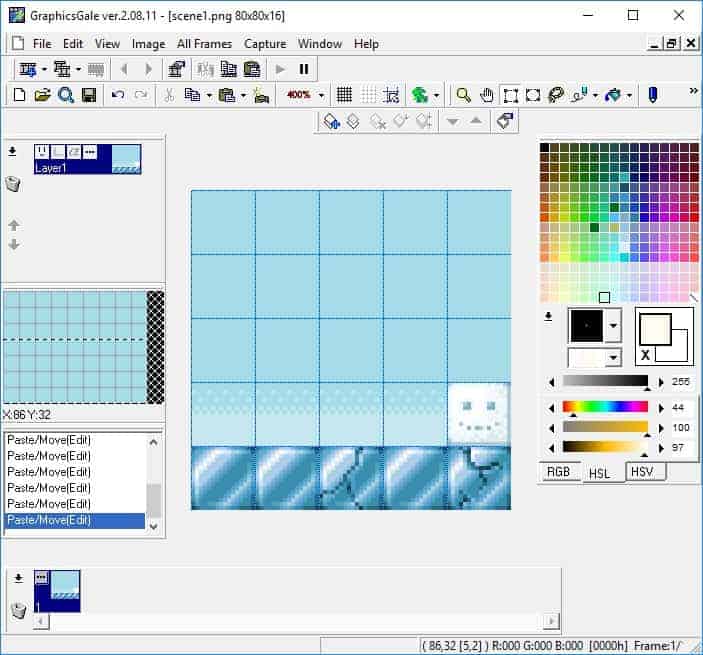Open the File menu
Viewport: 703px width, 655px height.
click(x=42, y=44)
